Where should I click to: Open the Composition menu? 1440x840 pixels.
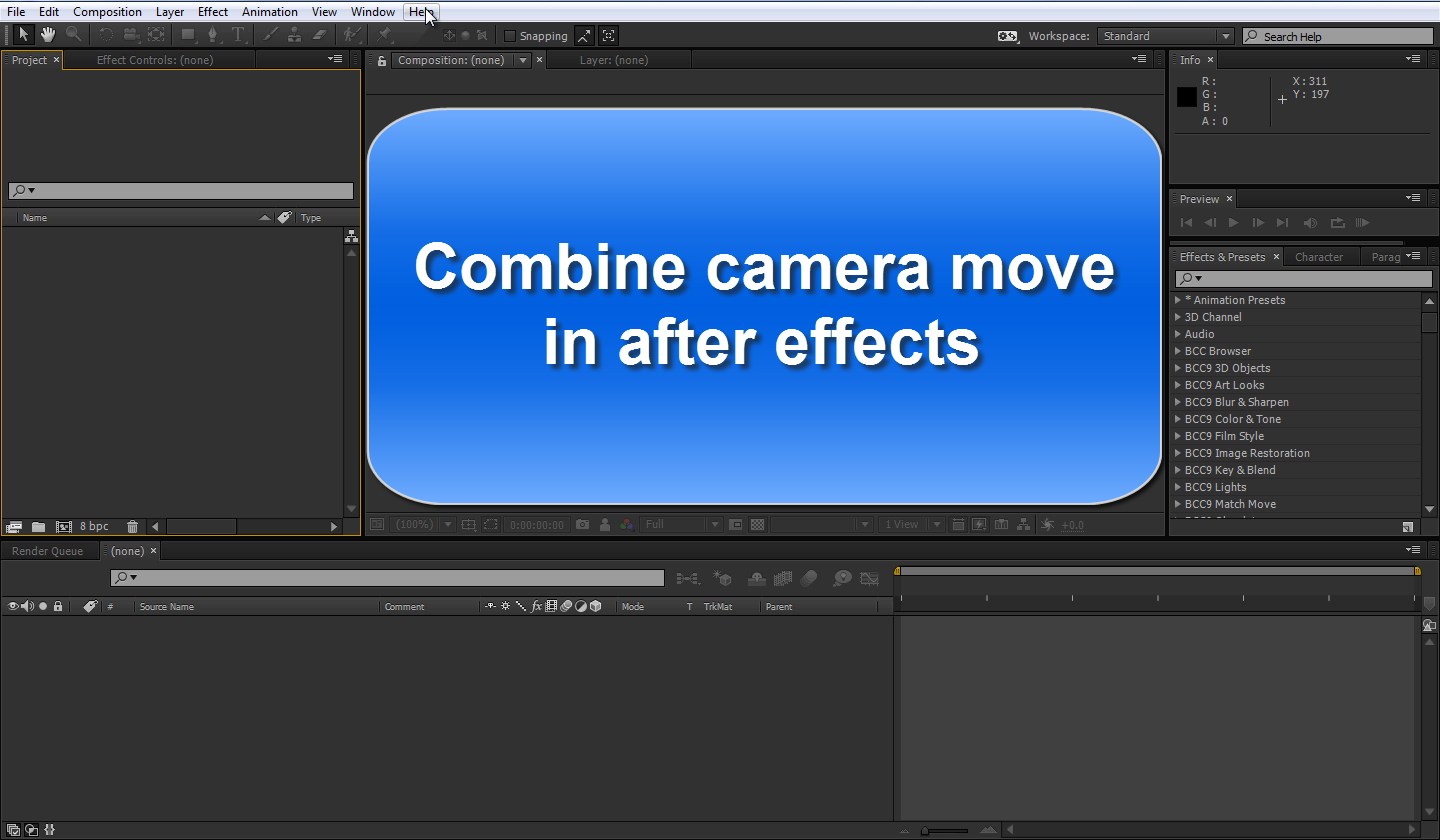pyautogui.click(x=107, y=11)
